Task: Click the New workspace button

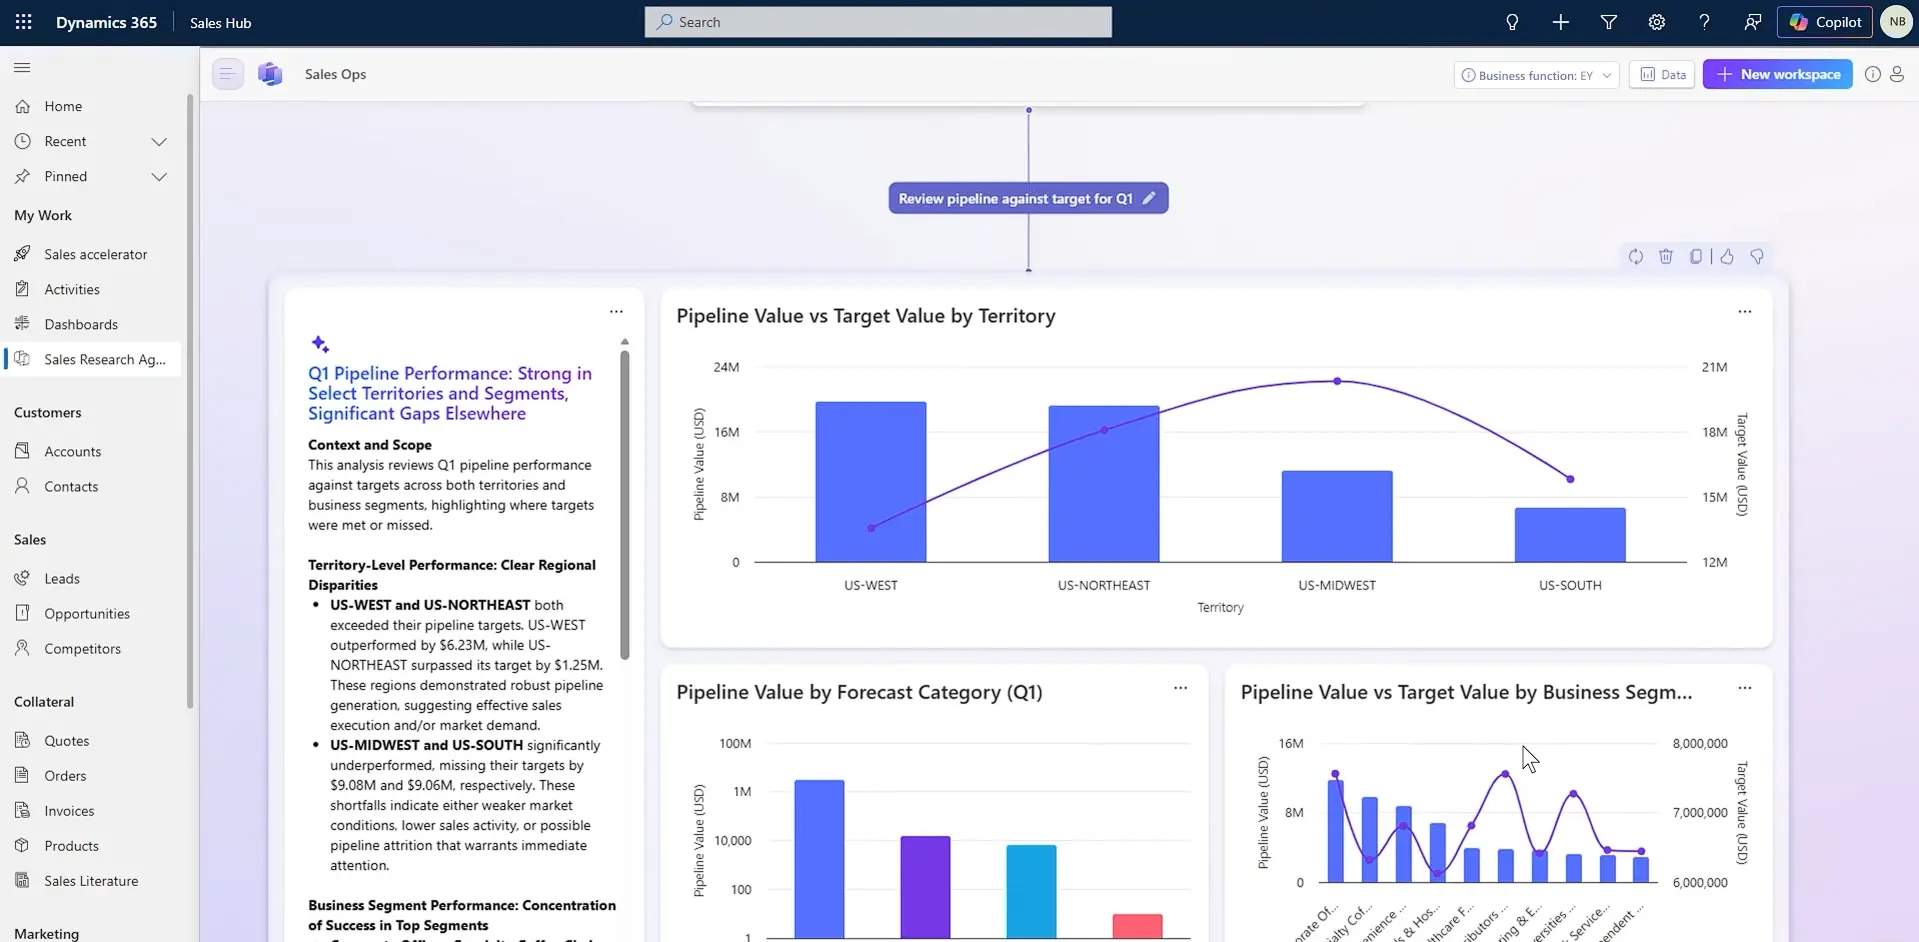Action: (x=1778, y=74)
